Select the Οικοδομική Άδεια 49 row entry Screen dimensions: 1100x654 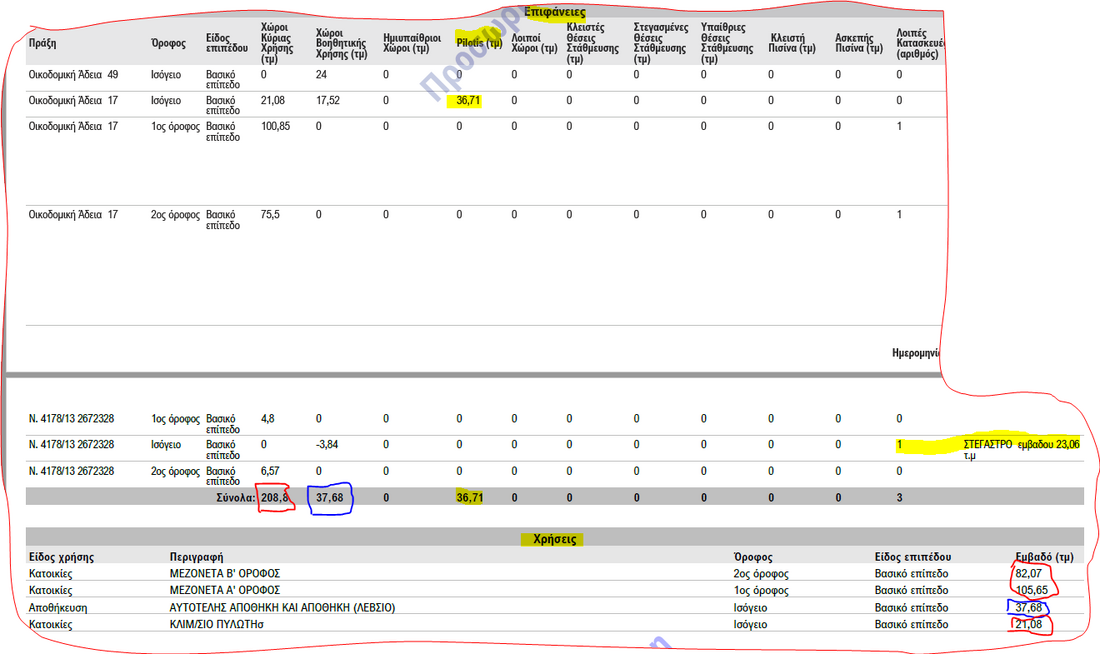(x=73, y=74)
